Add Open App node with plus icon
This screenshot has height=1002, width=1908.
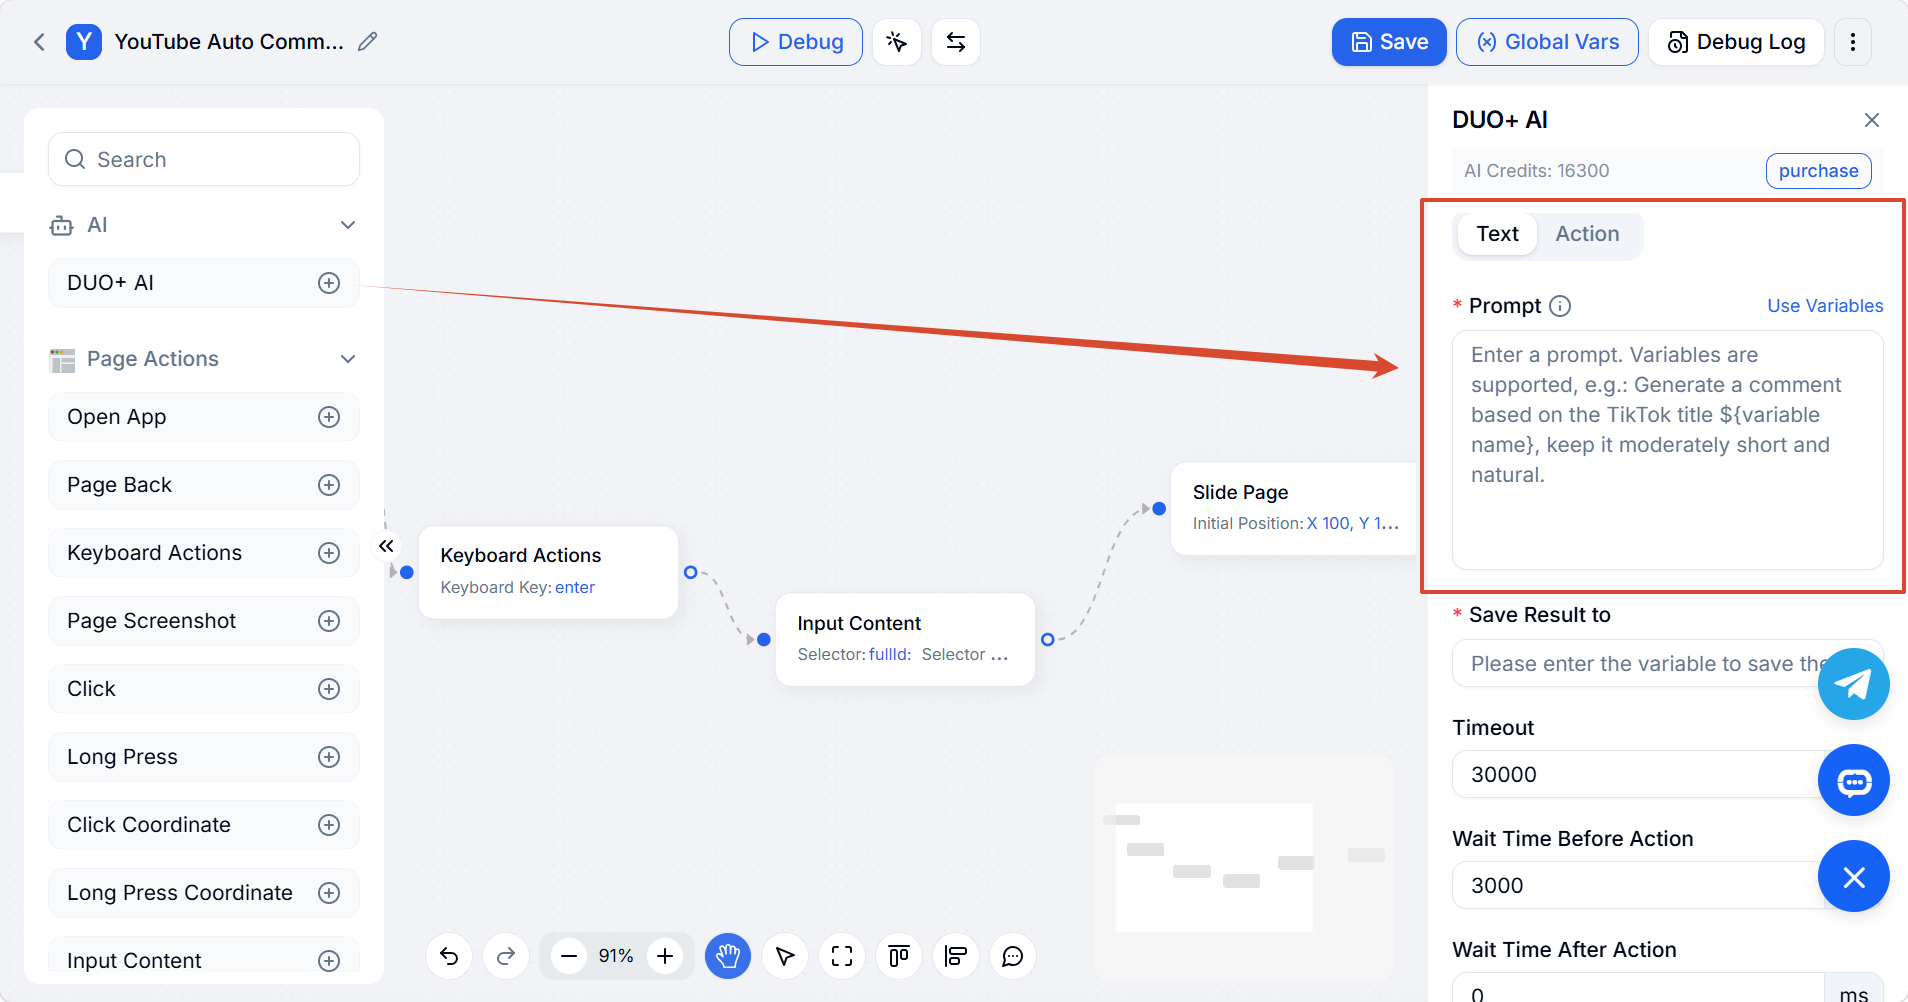pyautogui.click(x=329, y=417)
